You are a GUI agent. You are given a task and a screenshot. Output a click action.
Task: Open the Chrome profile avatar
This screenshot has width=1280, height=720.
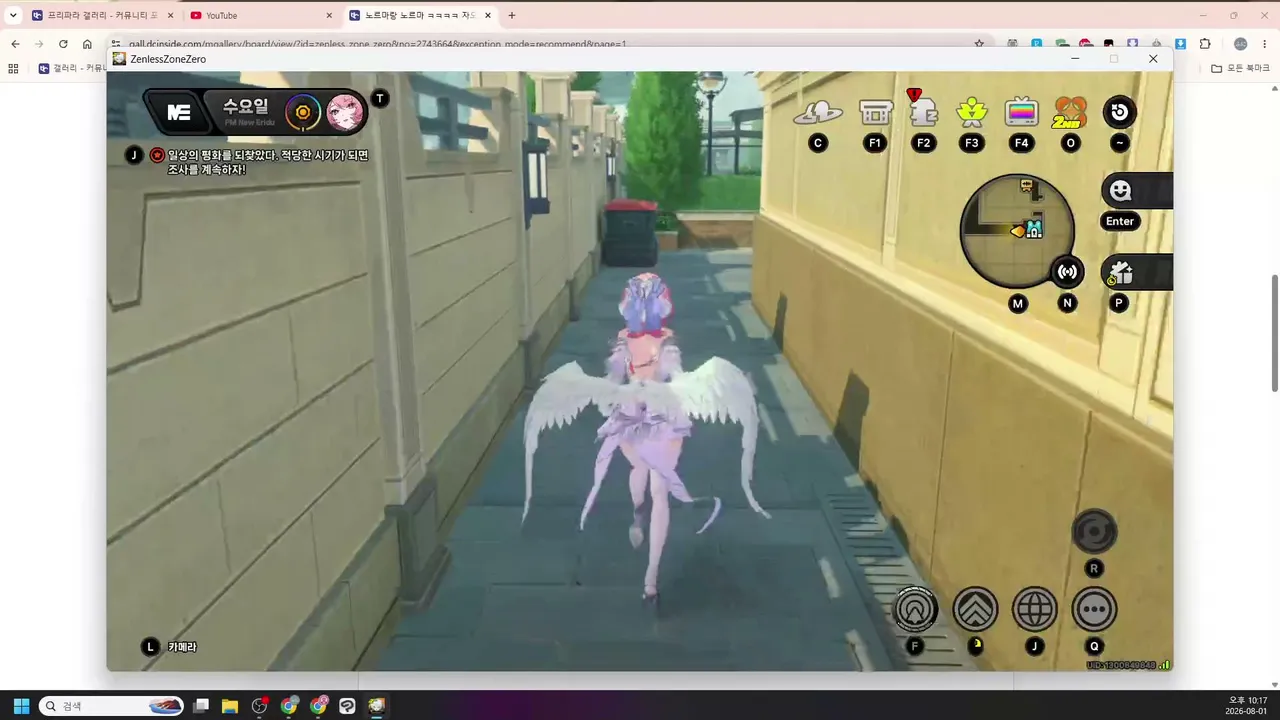click(x=1241, y=44)
